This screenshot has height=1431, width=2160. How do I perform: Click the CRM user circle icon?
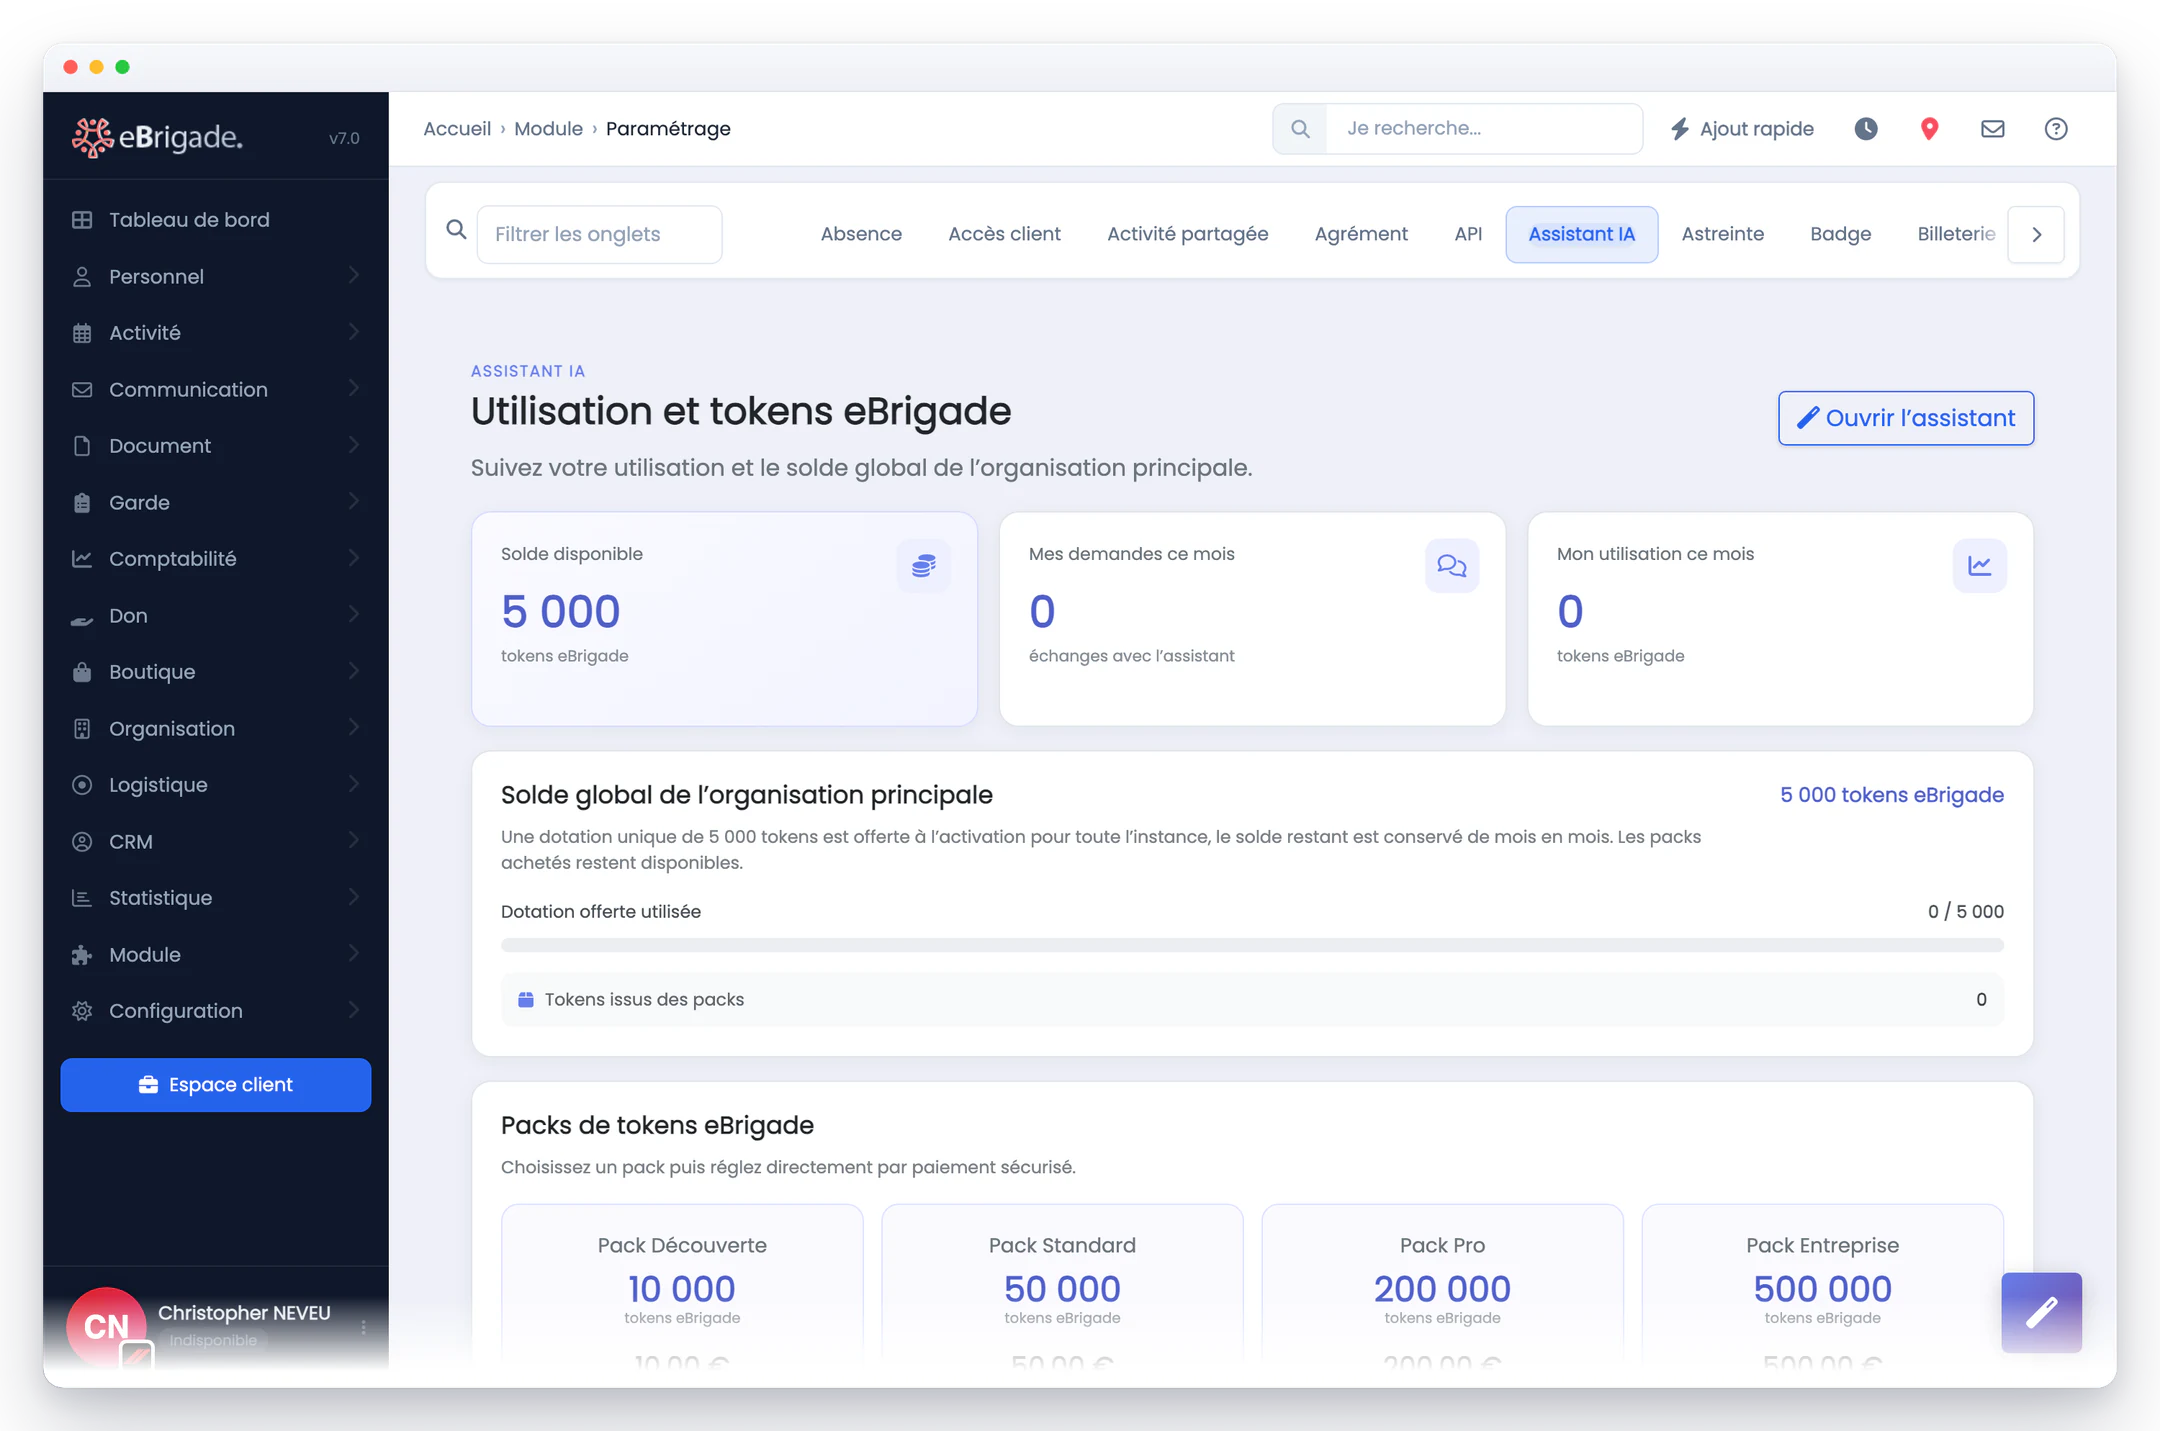pyautogui.click(x=82, y=842)
